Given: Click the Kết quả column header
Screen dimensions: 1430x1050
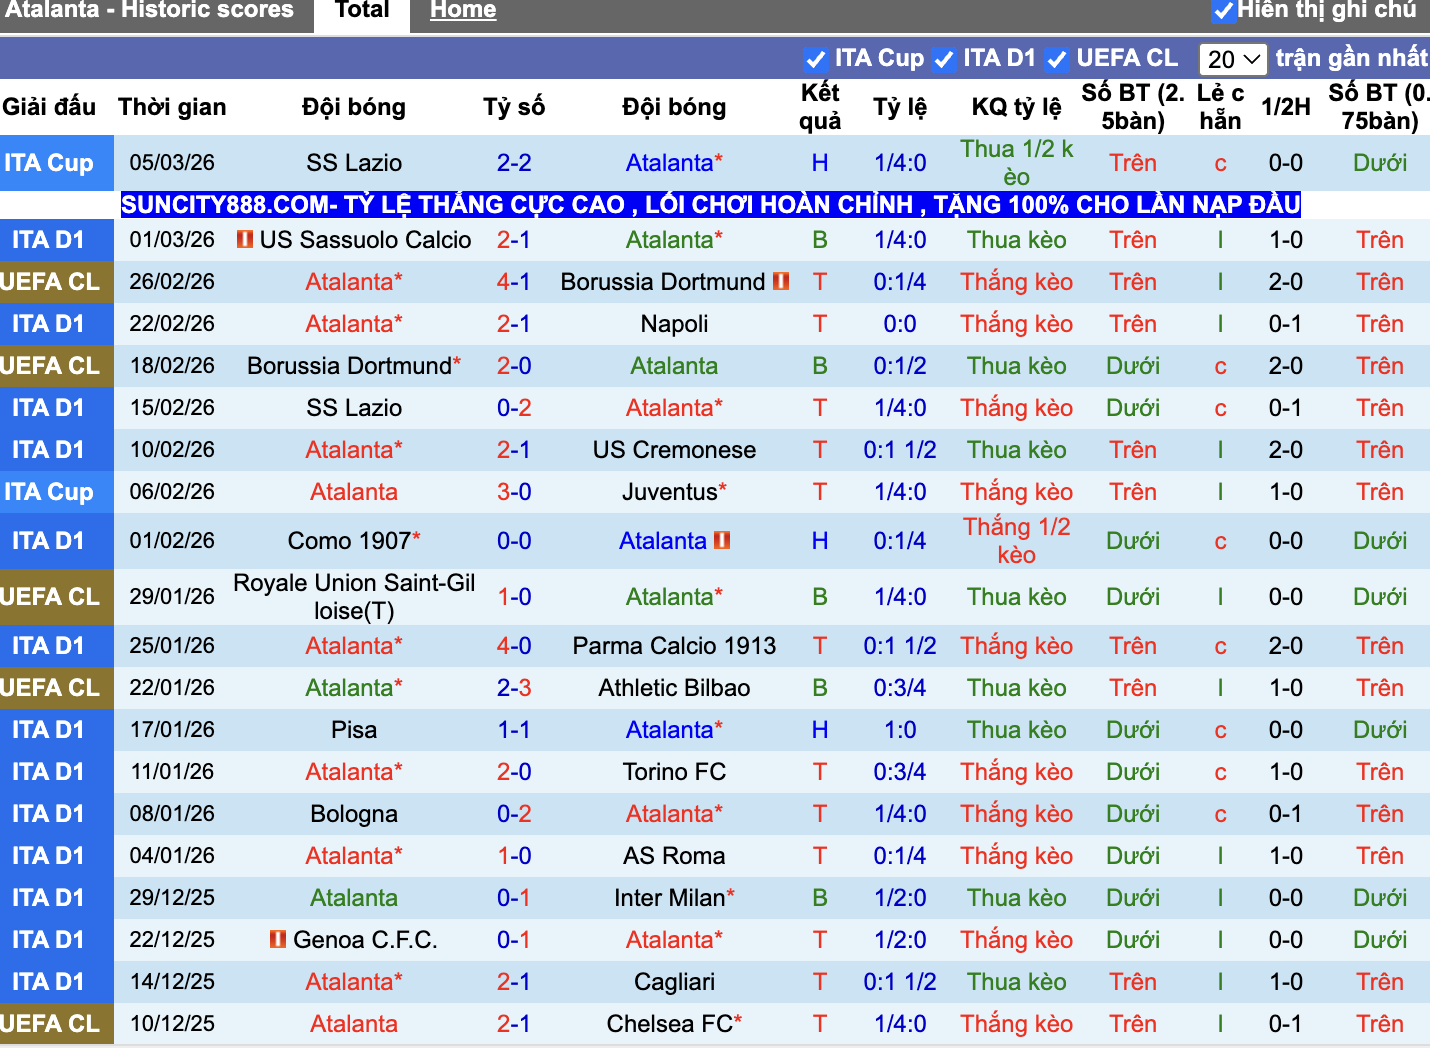Looking at the screenshot, I should (820, 107).
